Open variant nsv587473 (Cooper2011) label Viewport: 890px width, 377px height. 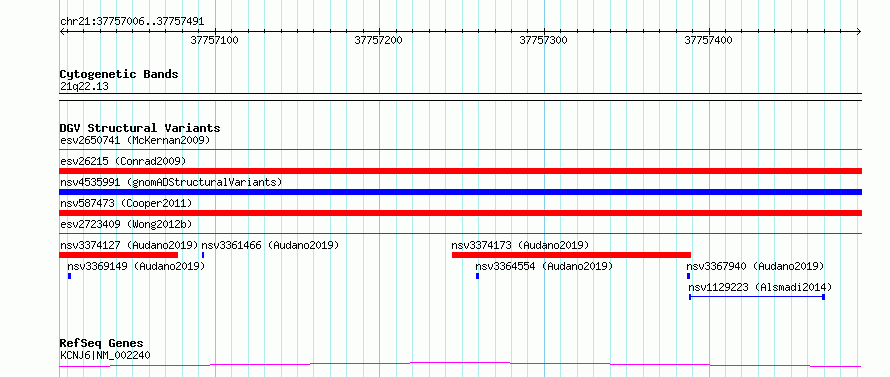[126, 203]
